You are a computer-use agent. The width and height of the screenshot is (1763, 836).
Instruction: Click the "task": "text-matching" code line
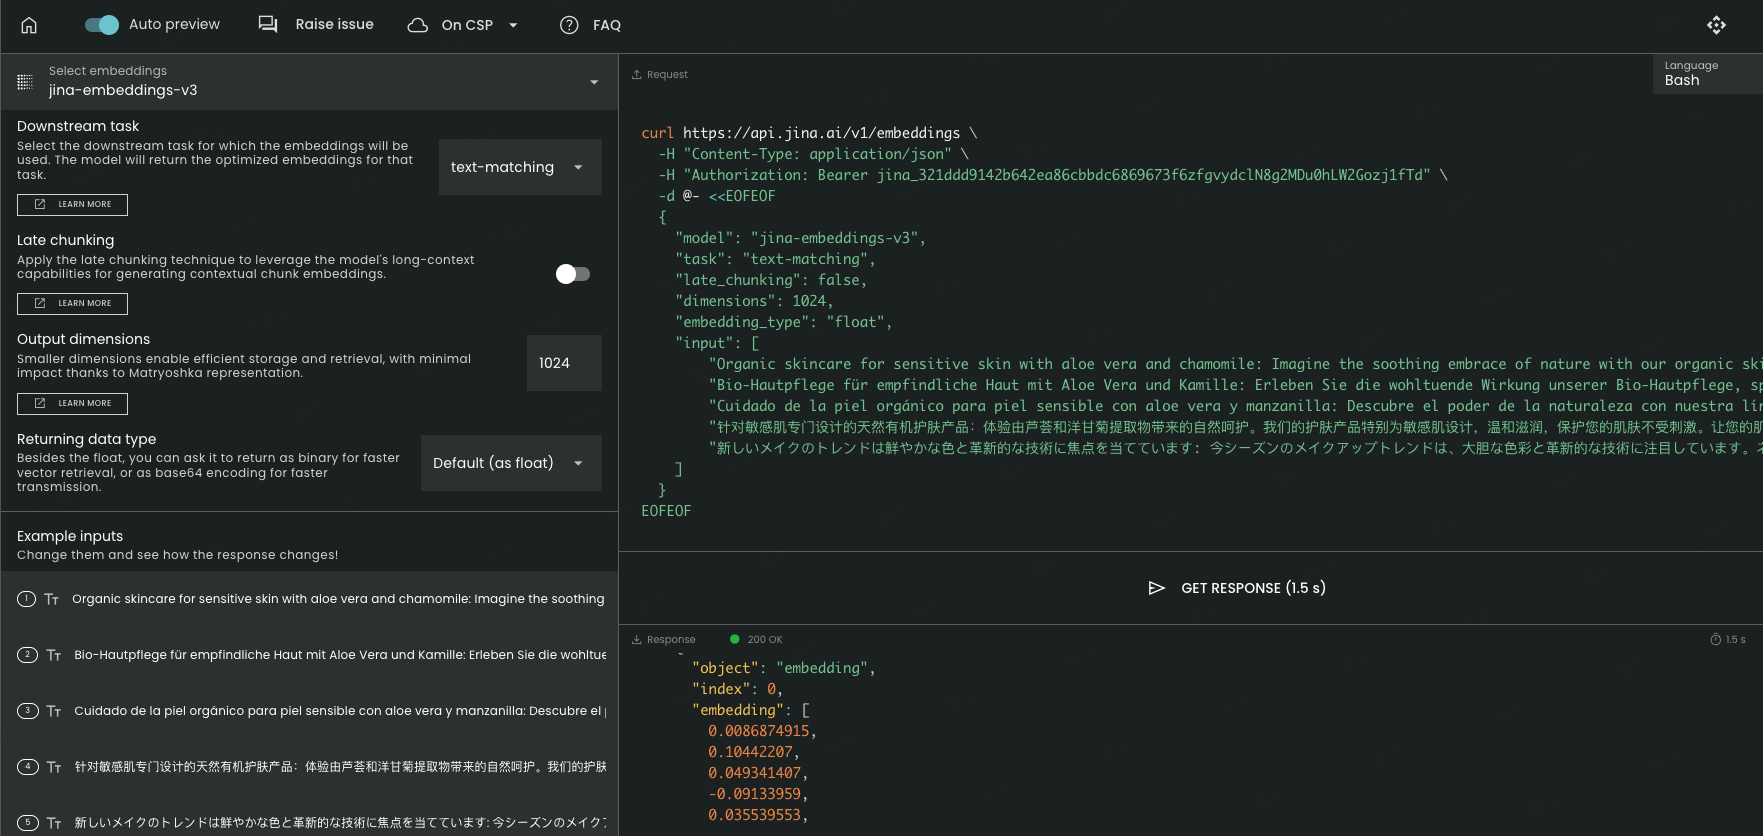(x=775, y=259)
